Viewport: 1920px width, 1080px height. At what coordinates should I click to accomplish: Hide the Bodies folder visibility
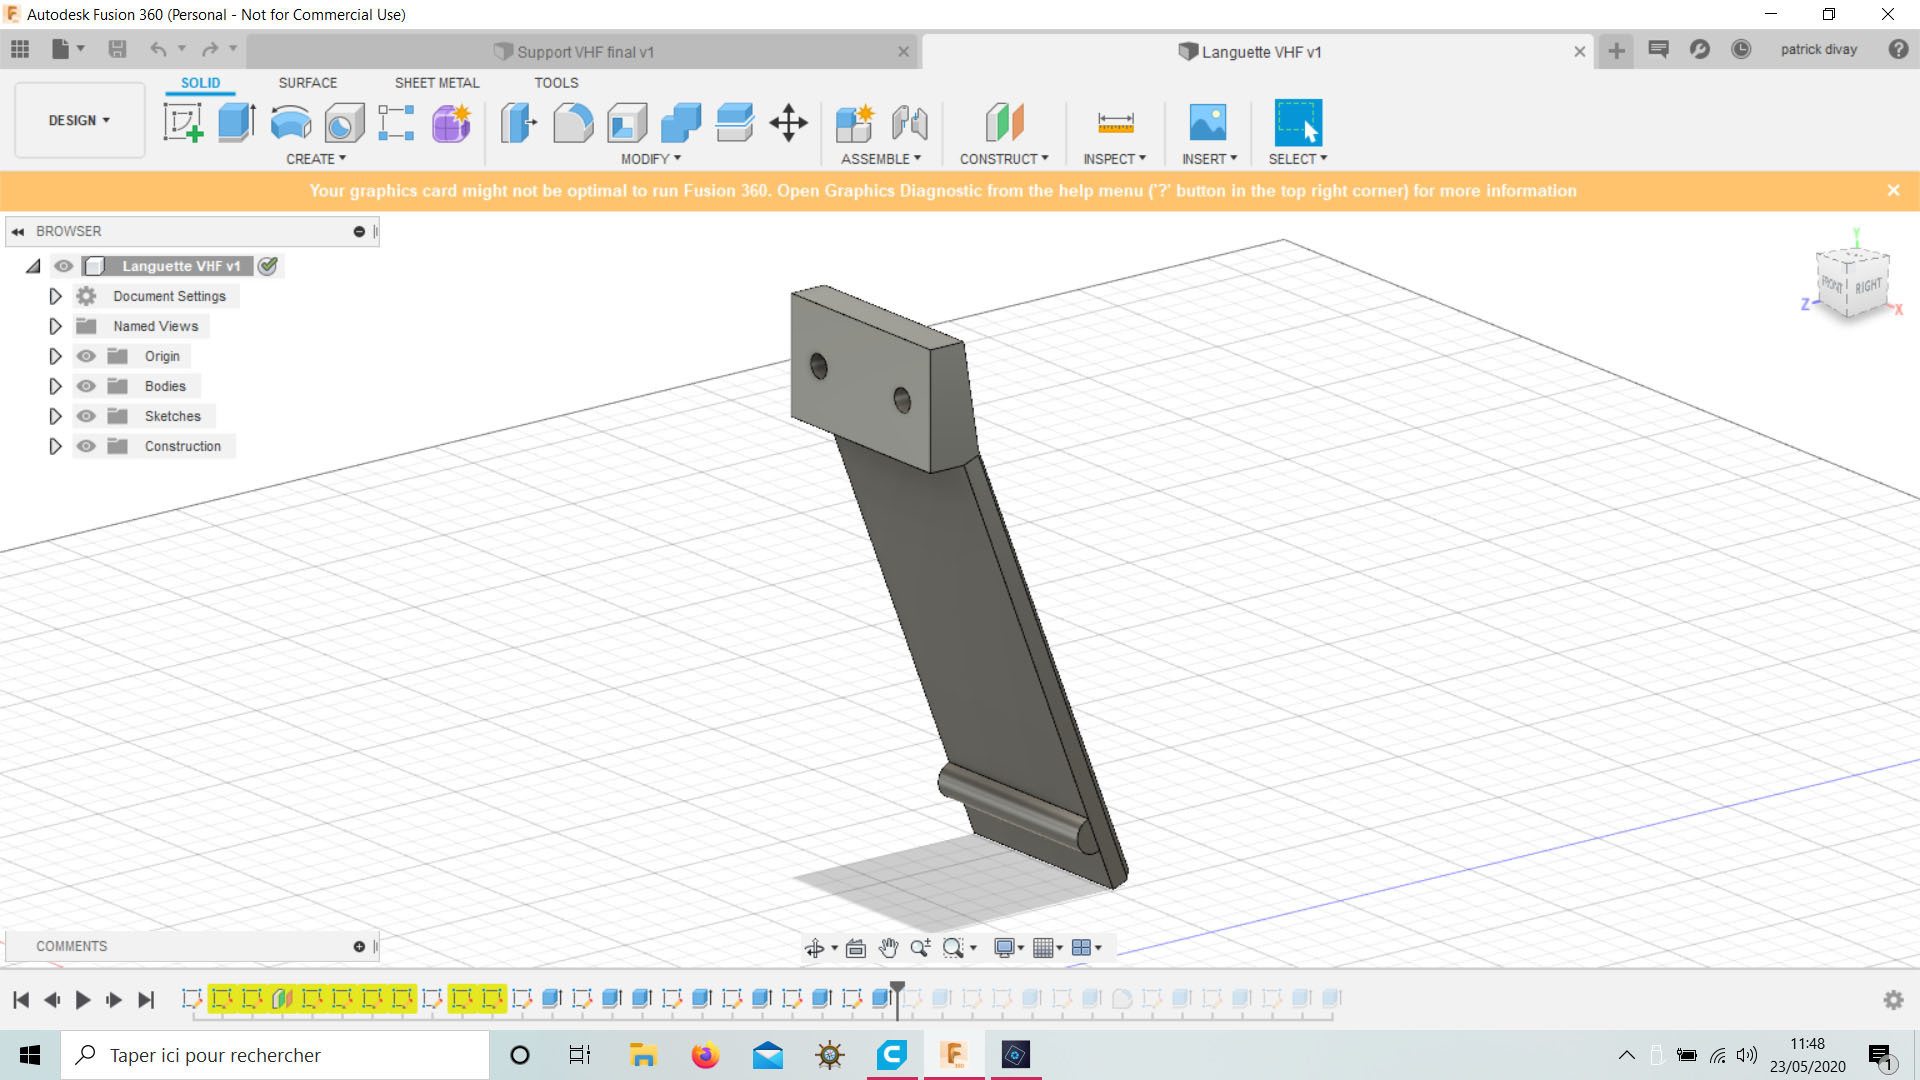click(x=86, y=386)
